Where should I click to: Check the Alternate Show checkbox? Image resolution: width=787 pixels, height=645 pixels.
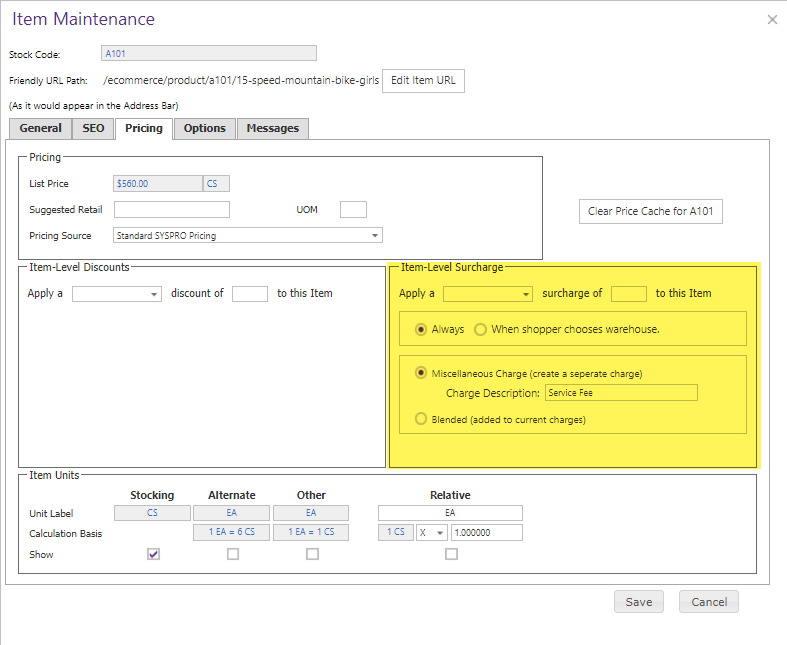[x=233, y=554]
